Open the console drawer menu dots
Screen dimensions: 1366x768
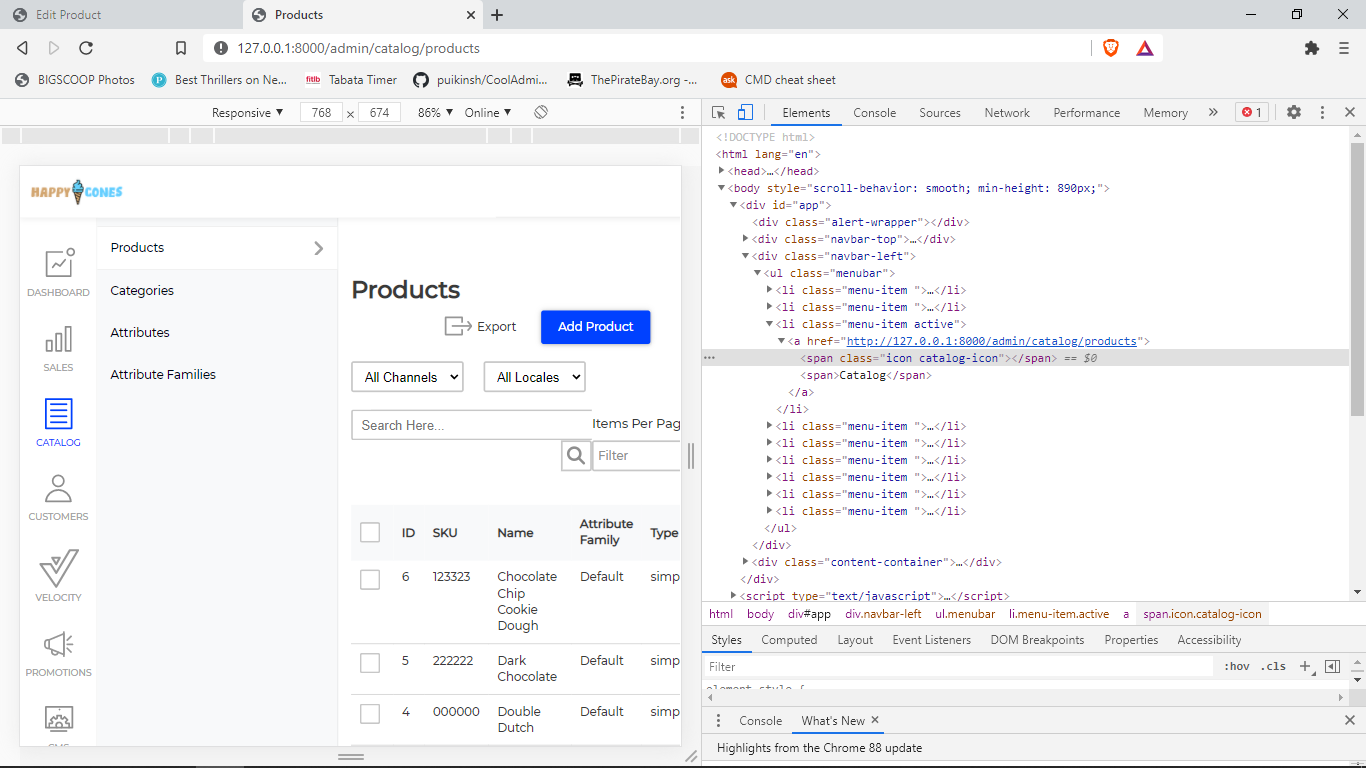pos(718,720)
